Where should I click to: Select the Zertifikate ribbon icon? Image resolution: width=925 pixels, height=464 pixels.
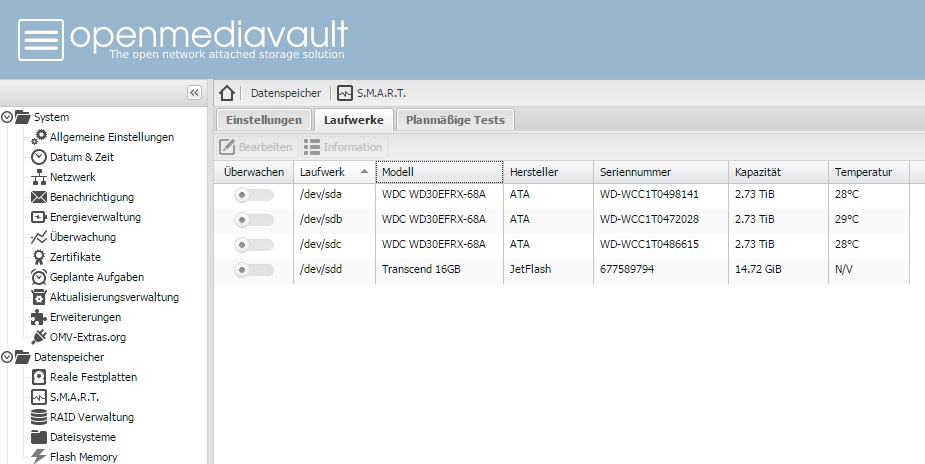pyautogui.click(x=39, y=257)
